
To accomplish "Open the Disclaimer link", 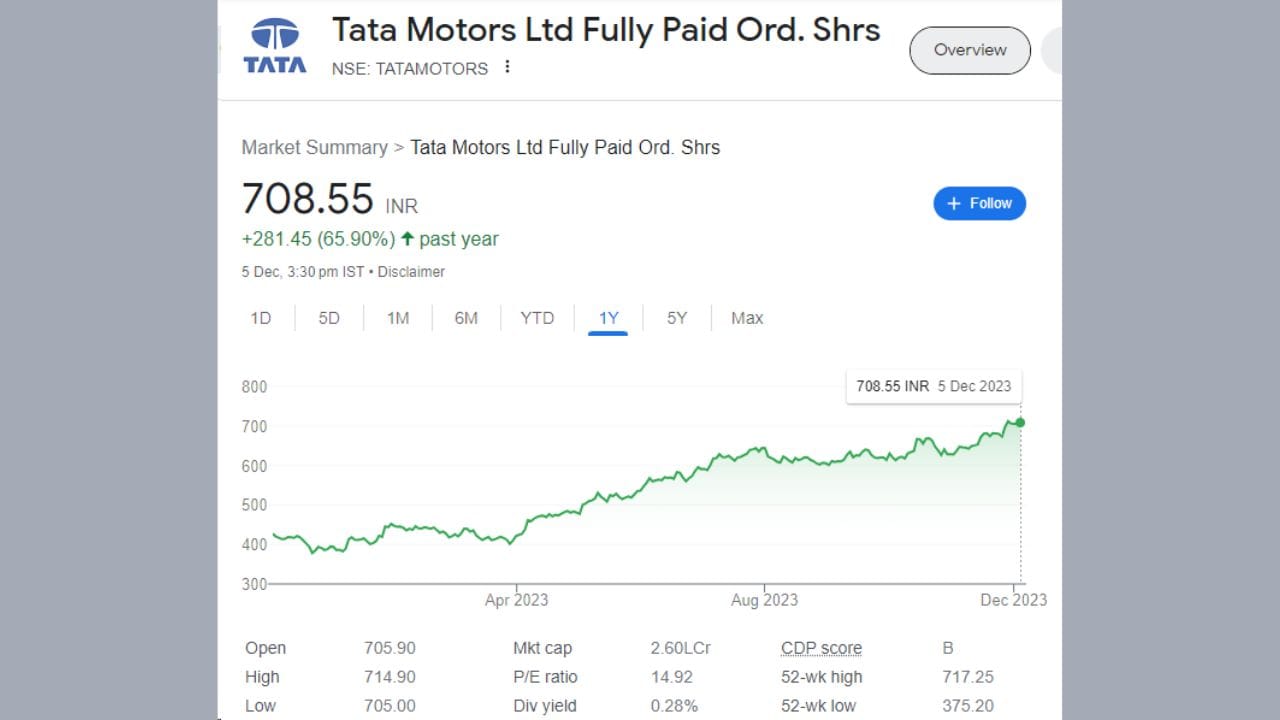I will coord(411,272).
